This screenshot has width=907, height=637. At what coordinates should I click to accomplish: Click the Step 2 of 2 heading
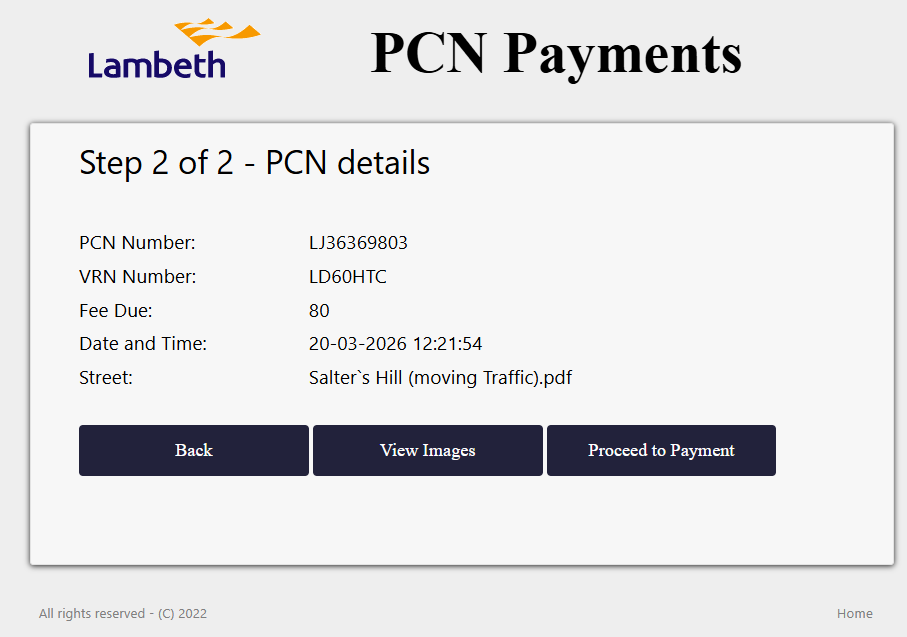[x=254, y=162]
